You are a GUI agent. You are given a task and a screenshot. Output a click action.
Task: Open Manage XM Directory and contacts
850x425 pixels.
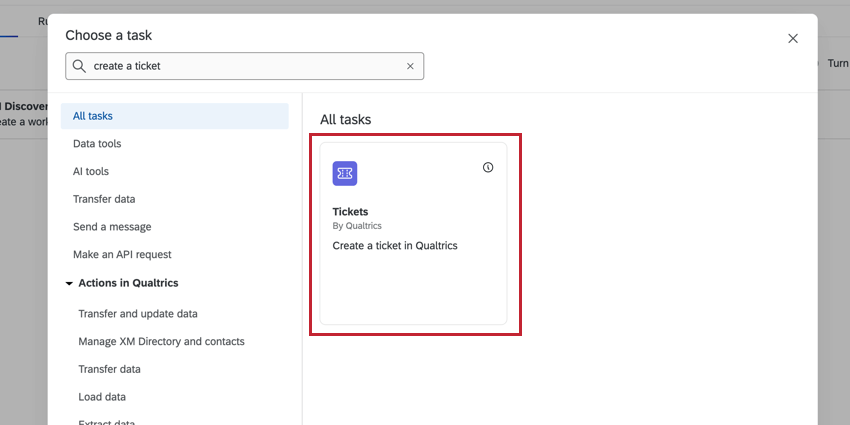point(162,342)
